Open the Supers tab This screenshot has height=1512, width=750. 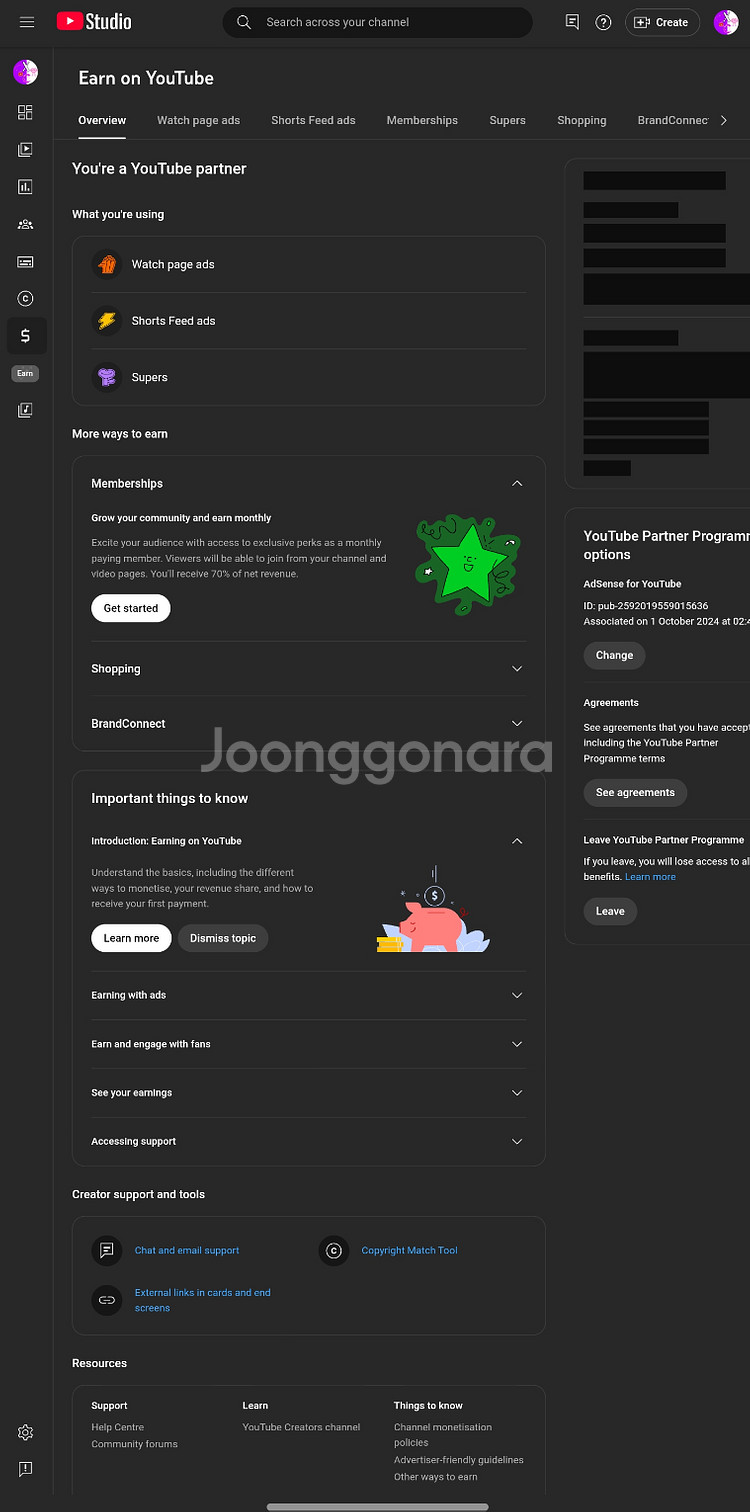pyautogui.click(x=507, y=120)
